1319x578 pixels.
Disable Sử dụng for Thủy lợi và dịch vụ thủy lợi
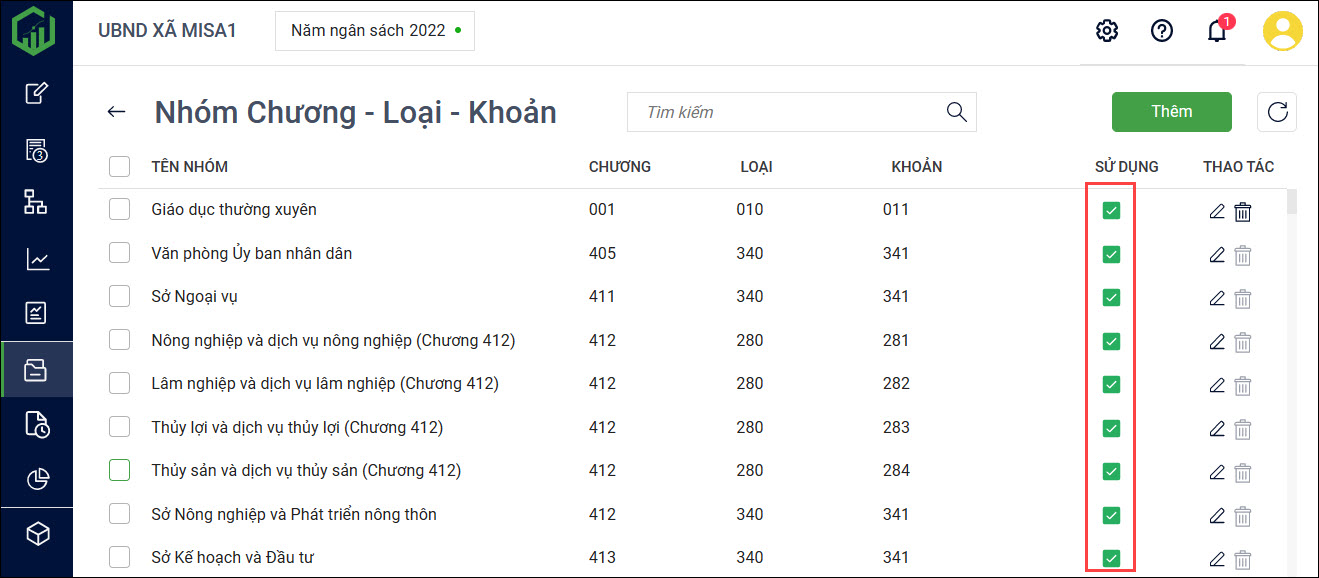[1111, 428]
